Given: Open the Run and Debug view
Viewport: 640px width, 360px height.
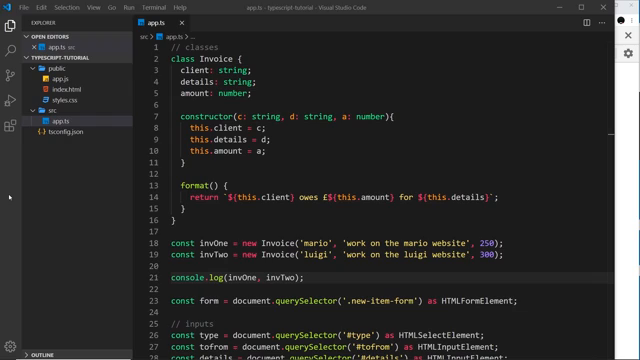Looking at the screenshot, I should (10, 100).
